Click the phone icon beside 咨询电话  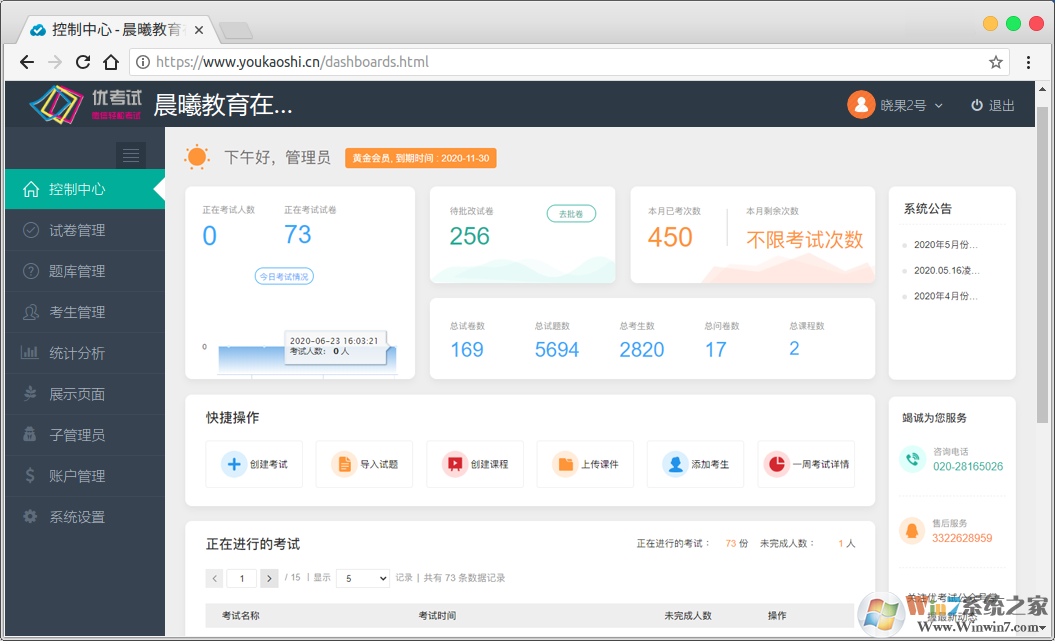click(911, 459)
